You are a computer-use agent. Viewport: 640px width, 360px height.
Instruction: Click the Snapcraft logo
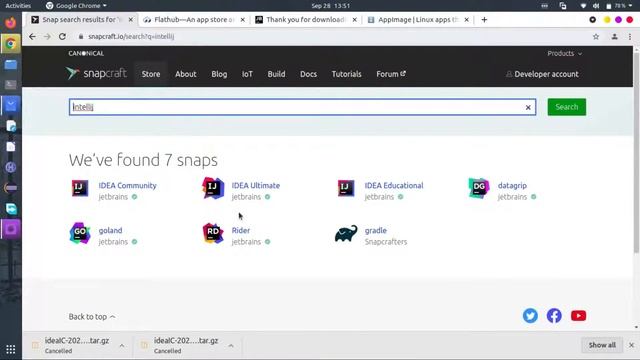point(96,73)
